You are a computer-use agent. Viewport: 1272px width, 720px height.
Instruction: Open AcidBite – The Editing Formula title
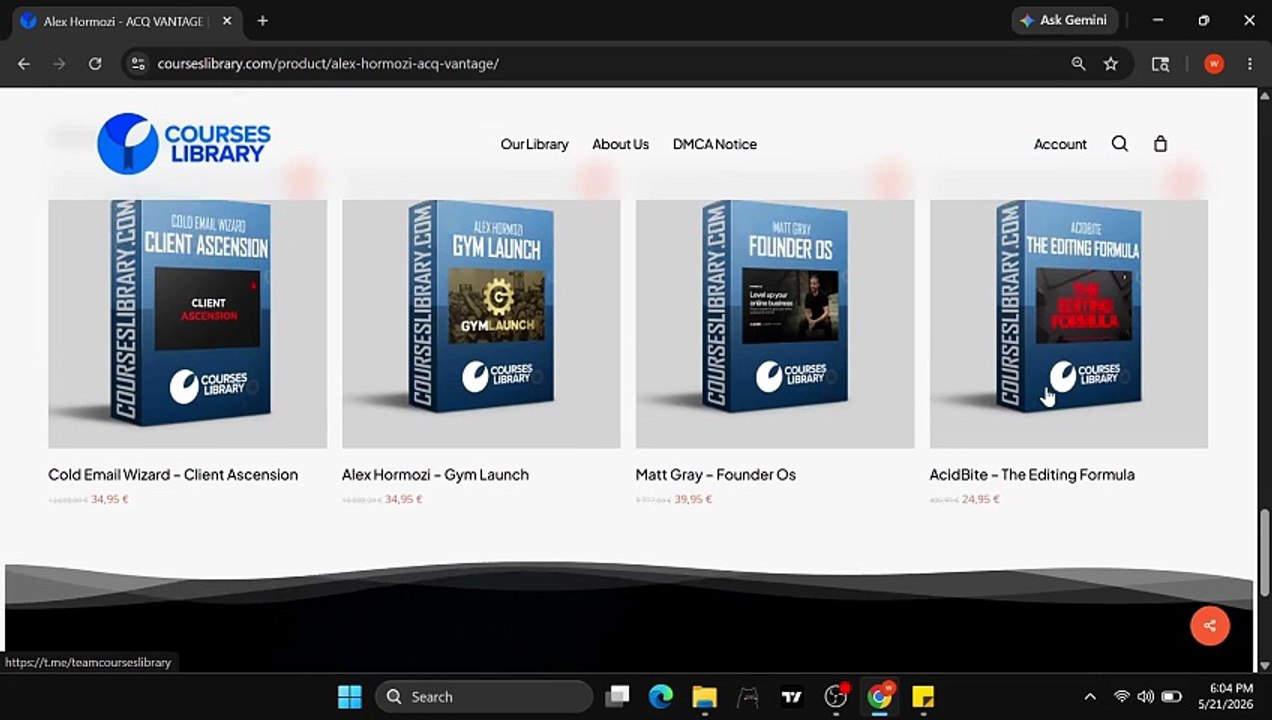point(1032,475)
